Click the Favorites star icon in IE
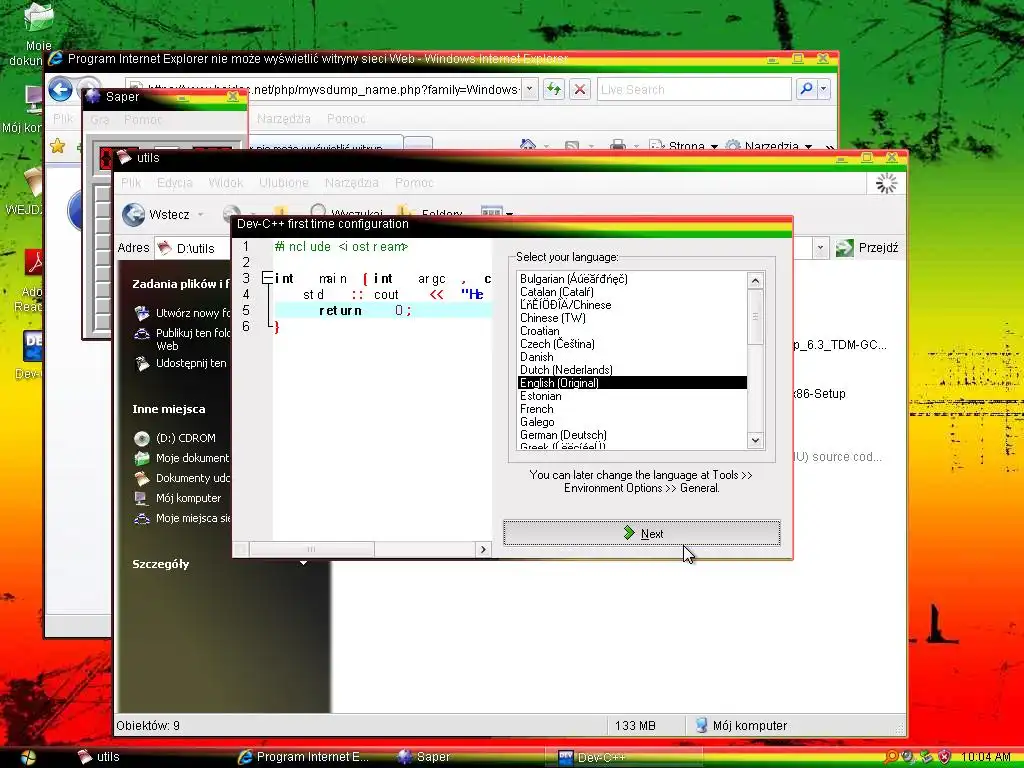The image size is (1024, 768). (57, 146)
